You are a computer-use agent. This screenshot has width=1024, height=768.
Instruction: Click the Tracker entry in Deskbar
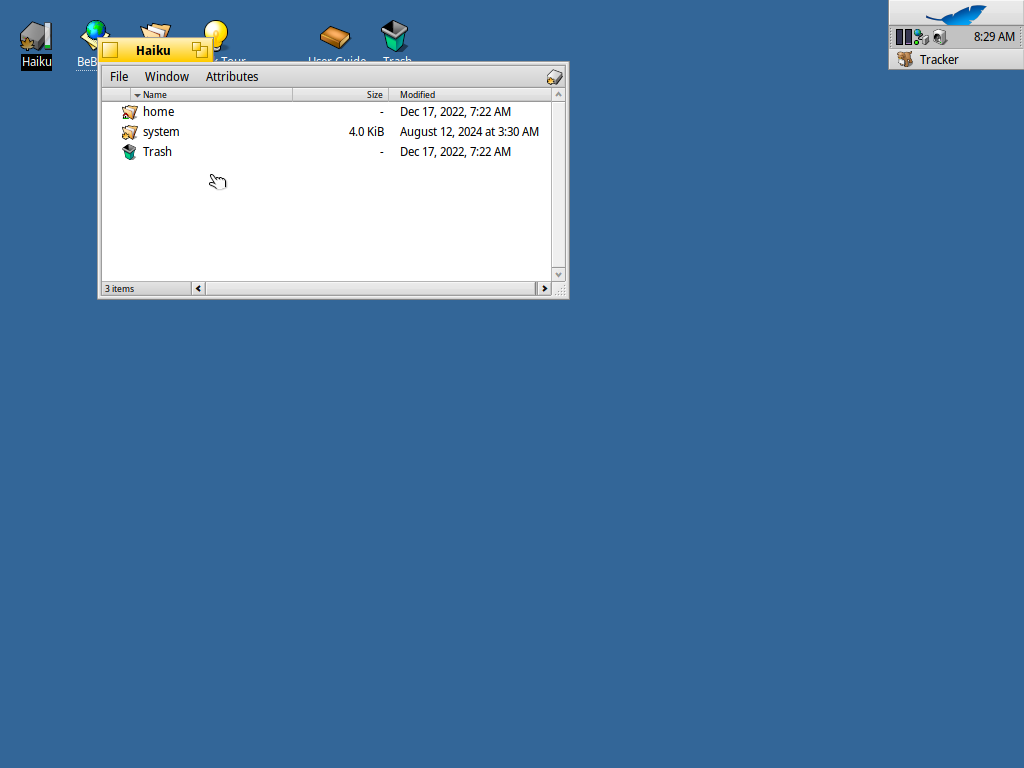(x=956, y=59)
